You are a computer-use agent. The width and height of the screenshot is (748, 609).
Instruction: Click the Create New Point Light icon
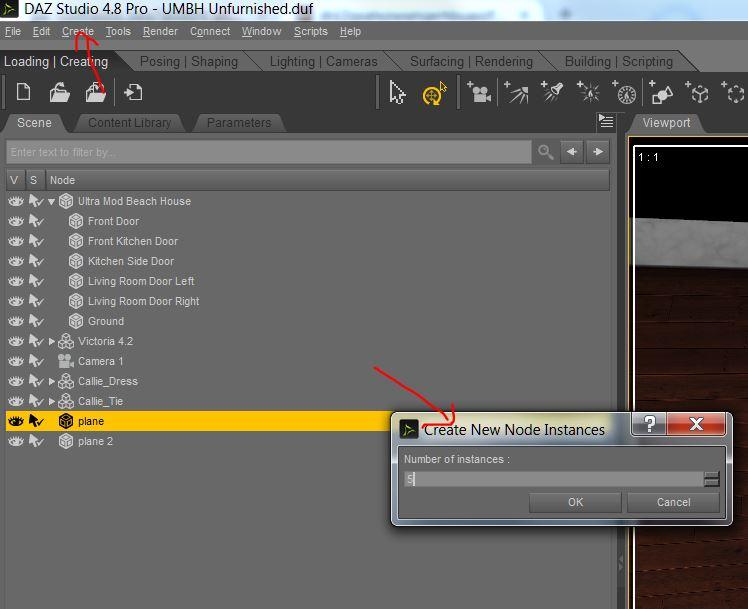(x=589, y=92)
